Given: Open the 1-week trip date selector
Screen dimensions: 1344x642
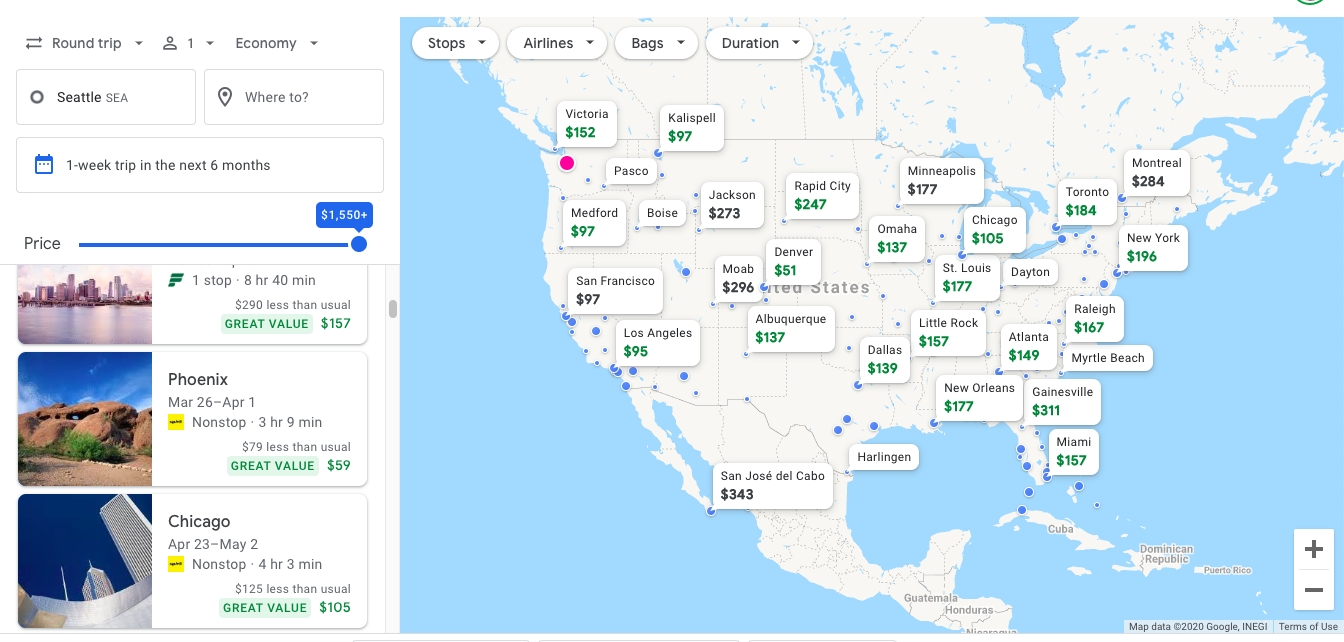Looking at the screenshot, I should pos(200,165).
